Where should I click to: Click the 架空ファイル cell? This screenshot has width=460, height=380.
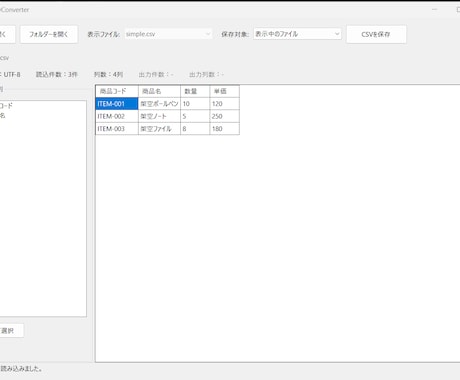tap(159, 129)
